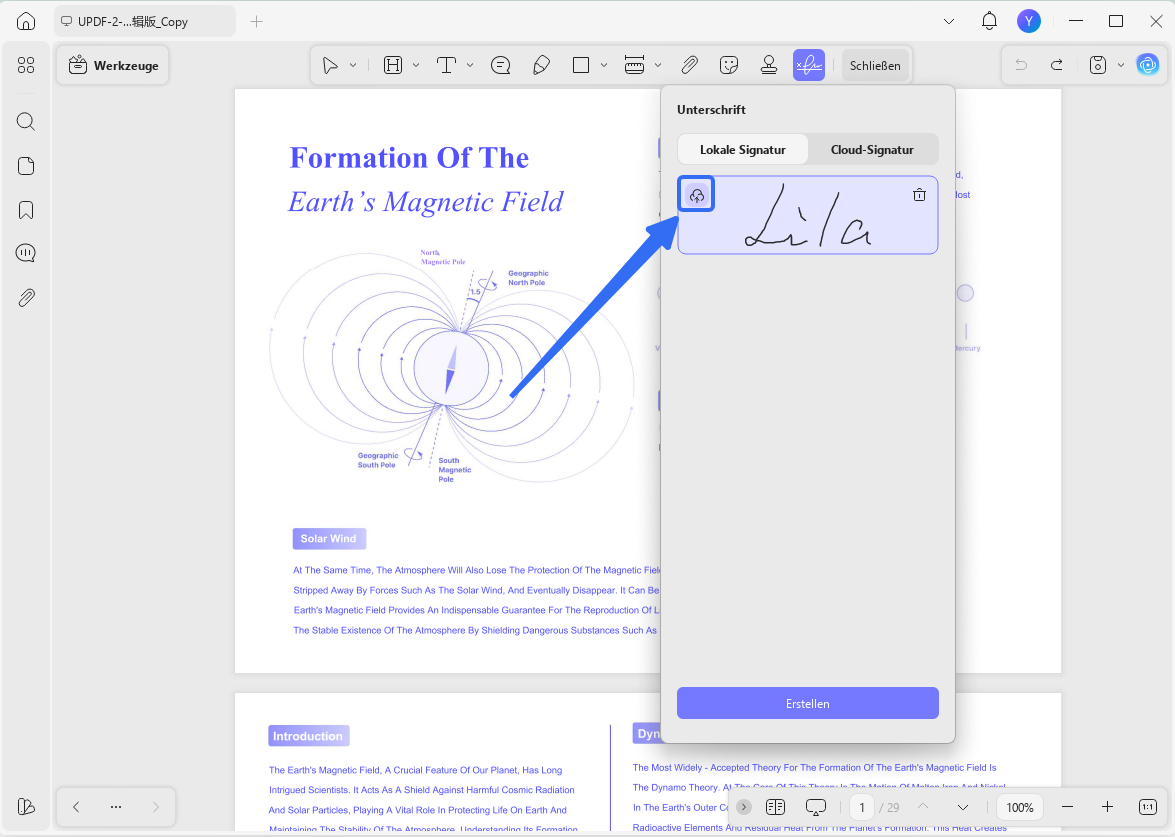Image resolution: width=1175 pixels, height=837 pixels.
Task: Open the bookmarks panel
Action: click(x=26, y=210)
